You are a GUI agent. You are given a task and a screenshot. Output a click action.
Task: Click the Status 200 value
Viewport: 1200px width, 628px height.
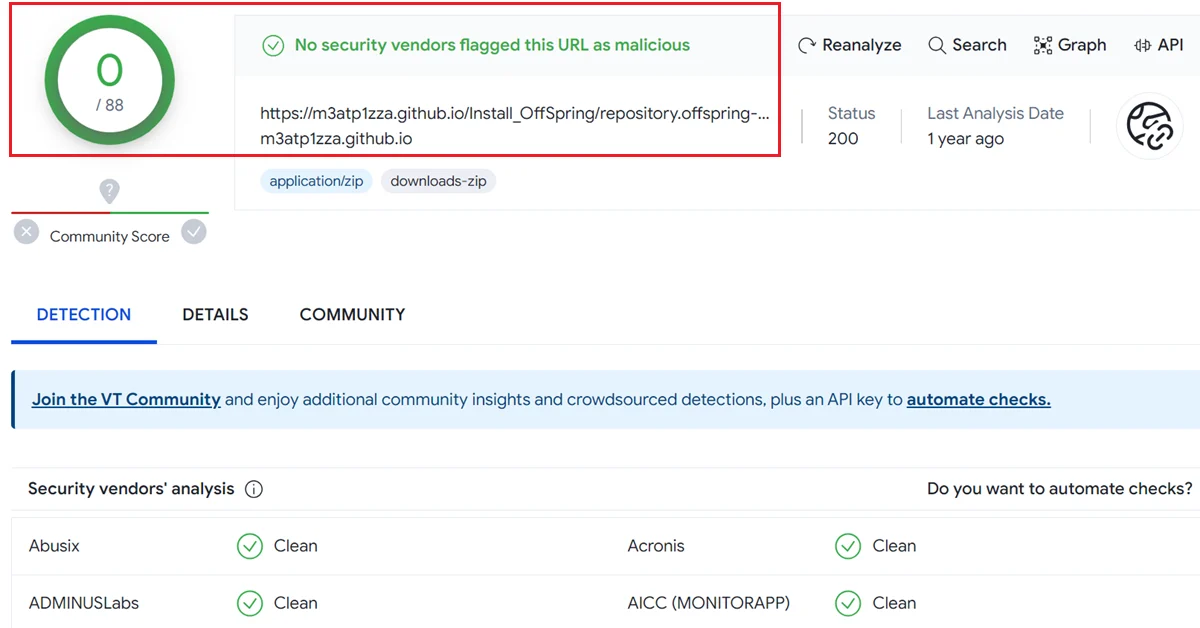843,139
